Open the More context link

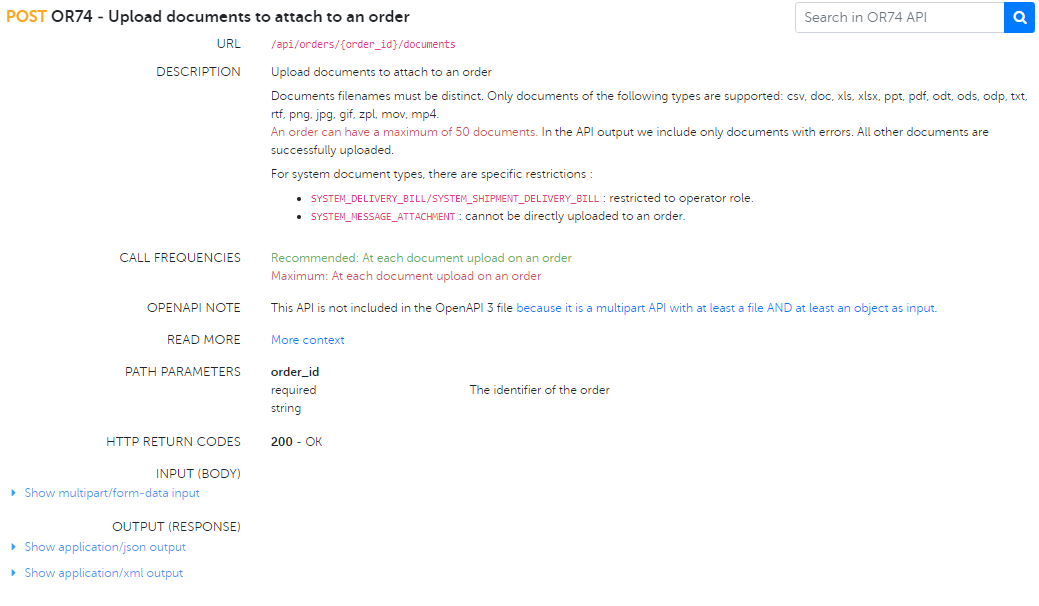[x=307, y=340]
